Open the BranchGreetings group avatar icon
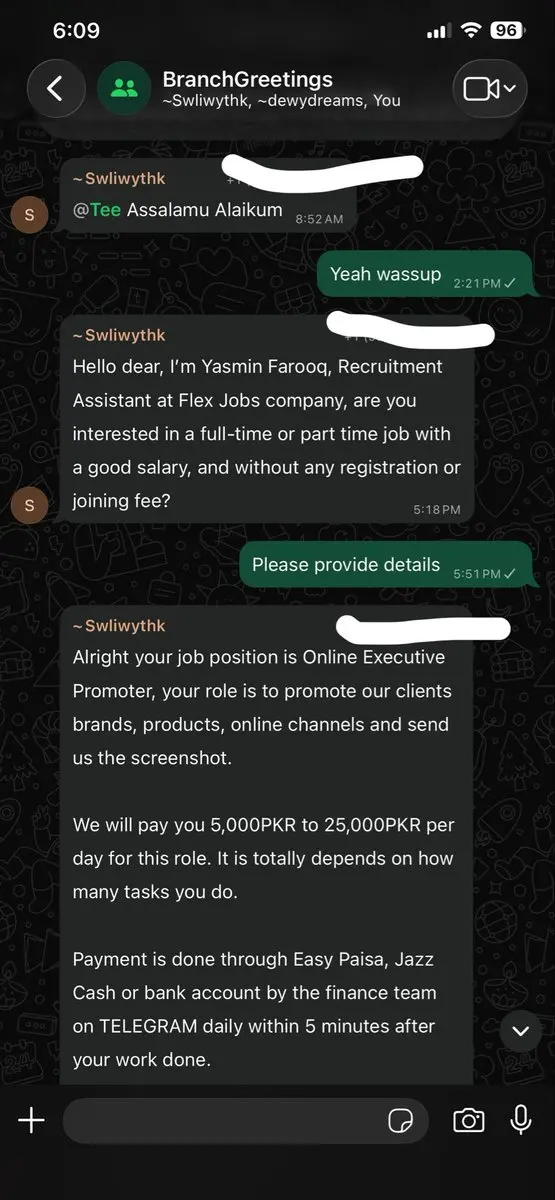The image size is (555, 1200). (x=125, y=88)
